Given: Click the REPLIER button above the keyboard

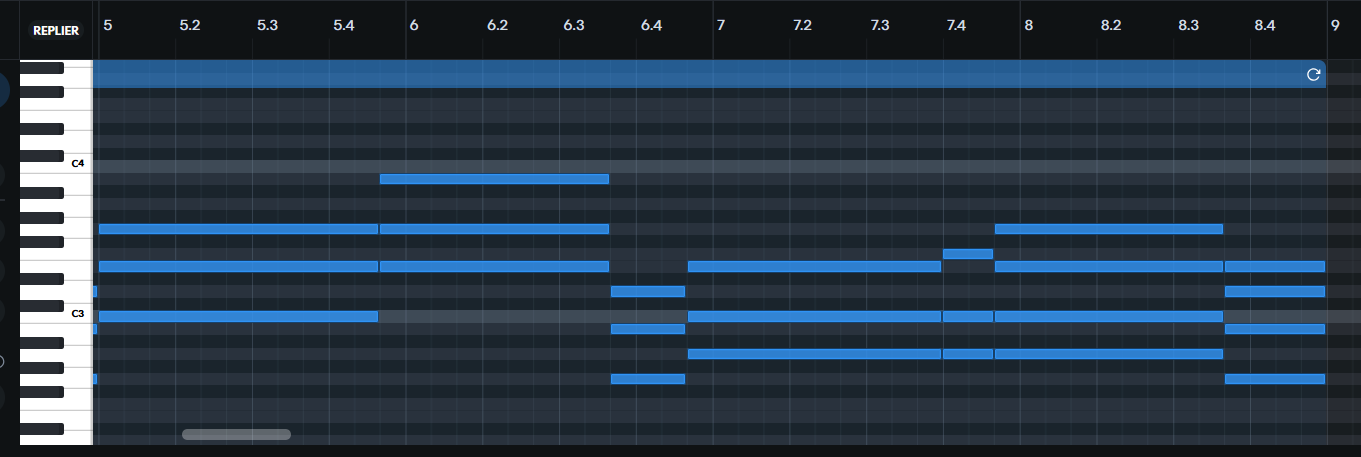Looking at the screenshot, I should point(56,31).
